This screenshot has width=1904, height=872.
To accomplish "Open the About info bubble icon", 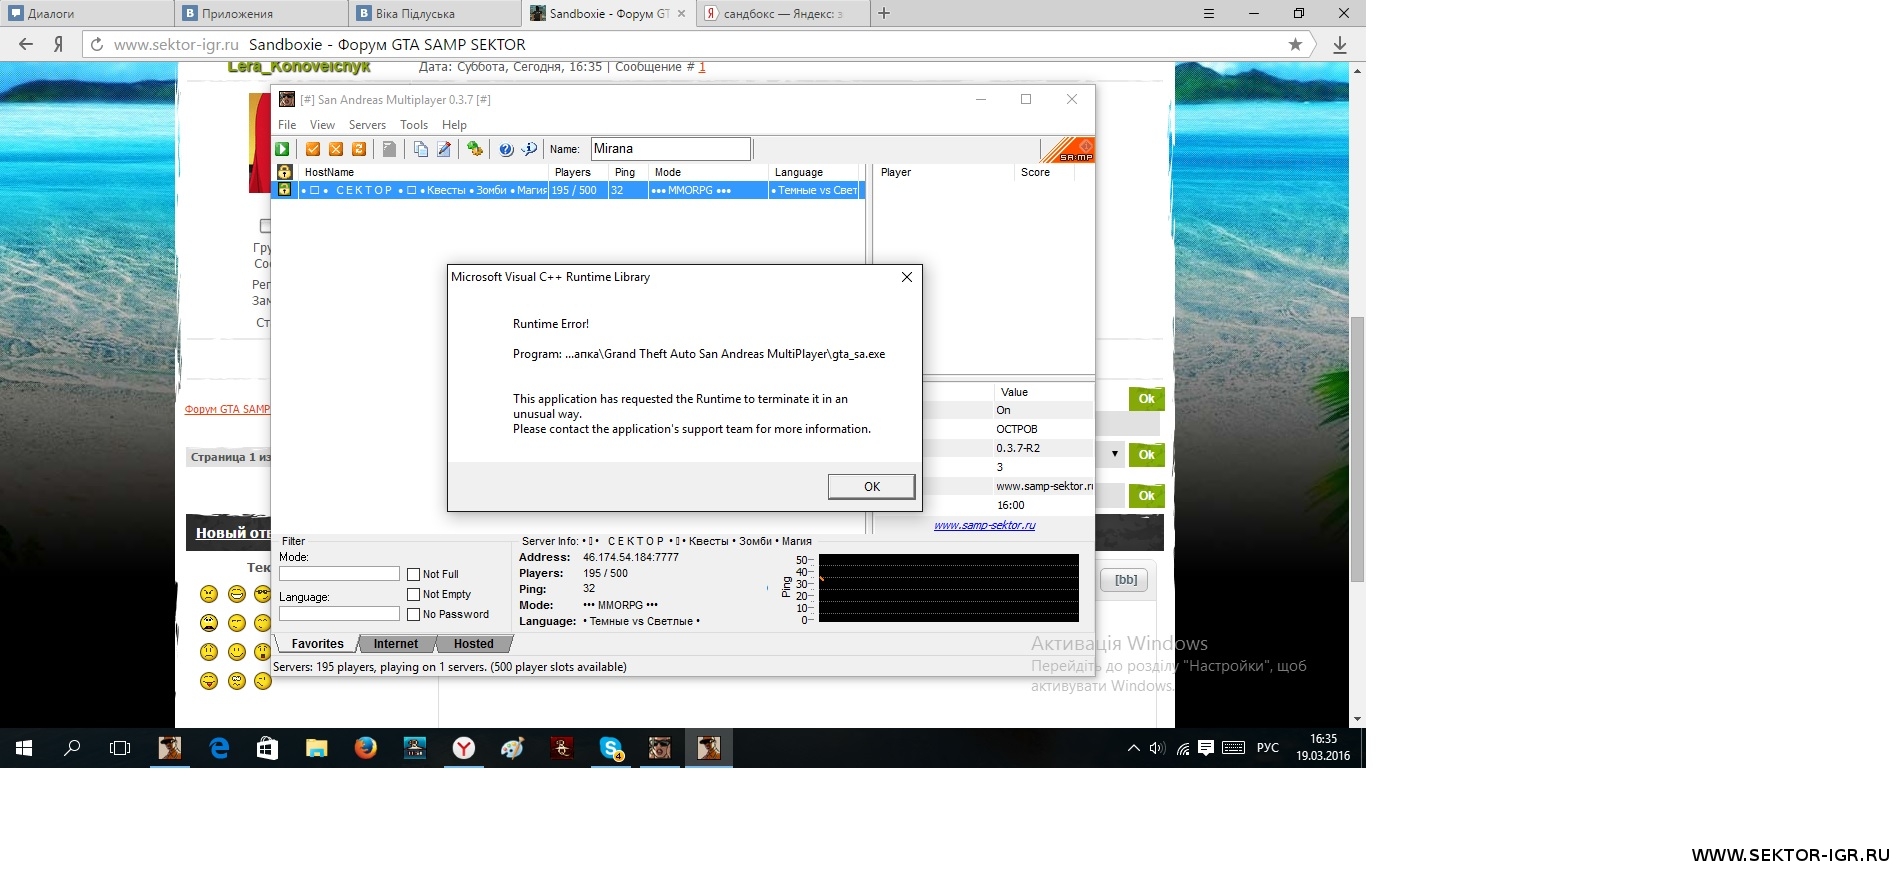I will [529, 149].
